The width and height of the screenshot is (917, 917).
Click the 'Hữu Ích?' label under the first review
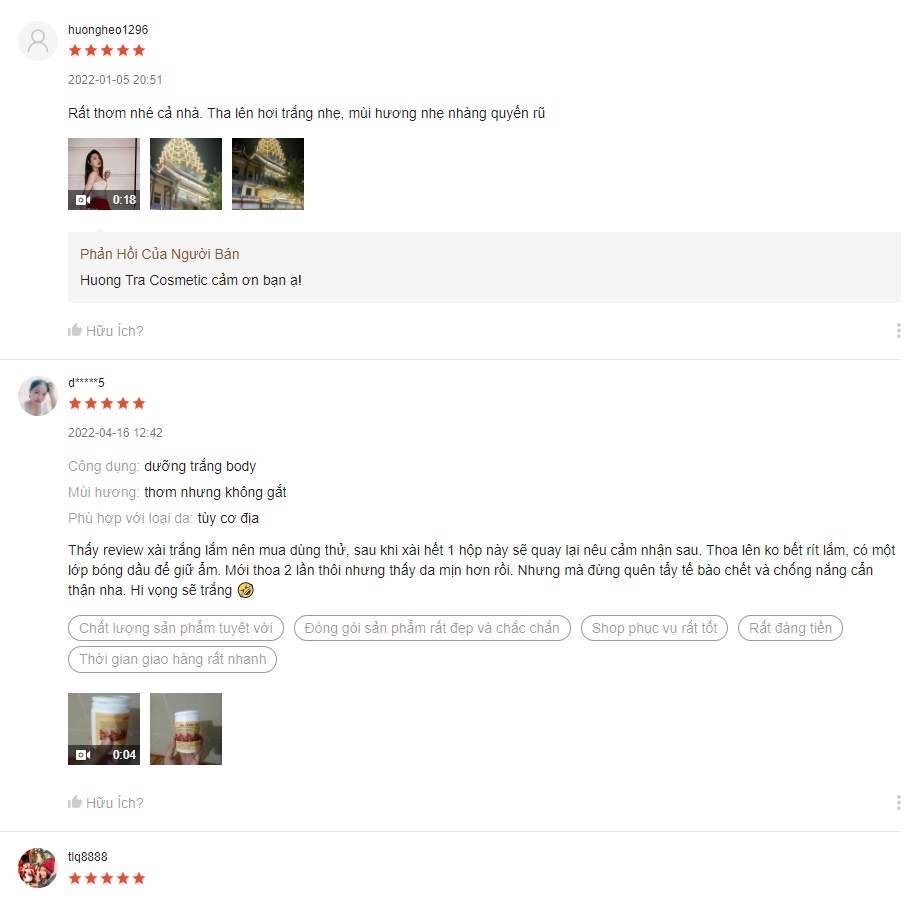point(115,331)
